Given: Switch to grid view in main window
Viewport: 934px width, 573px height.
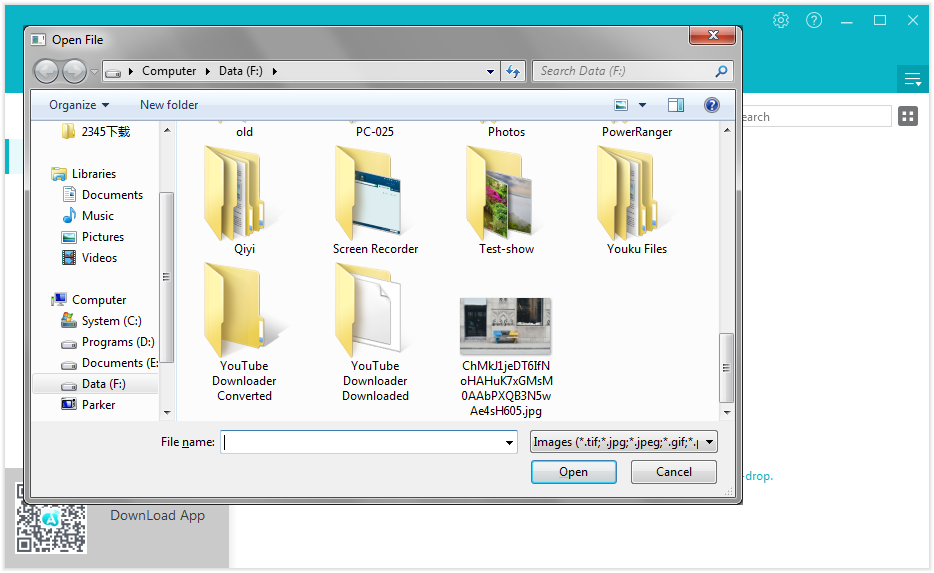Looking at the screenshot, I should (x=908, y=116).
